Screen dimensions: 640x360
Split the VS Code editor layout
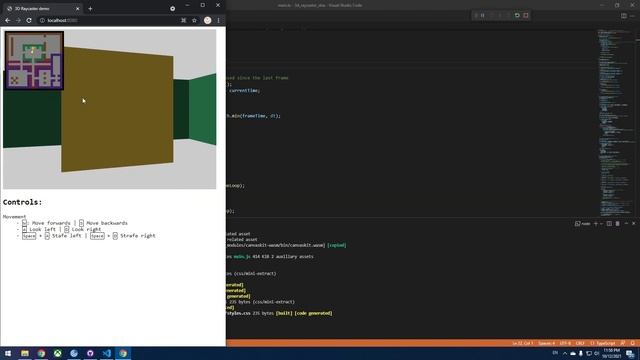point(624,16)
